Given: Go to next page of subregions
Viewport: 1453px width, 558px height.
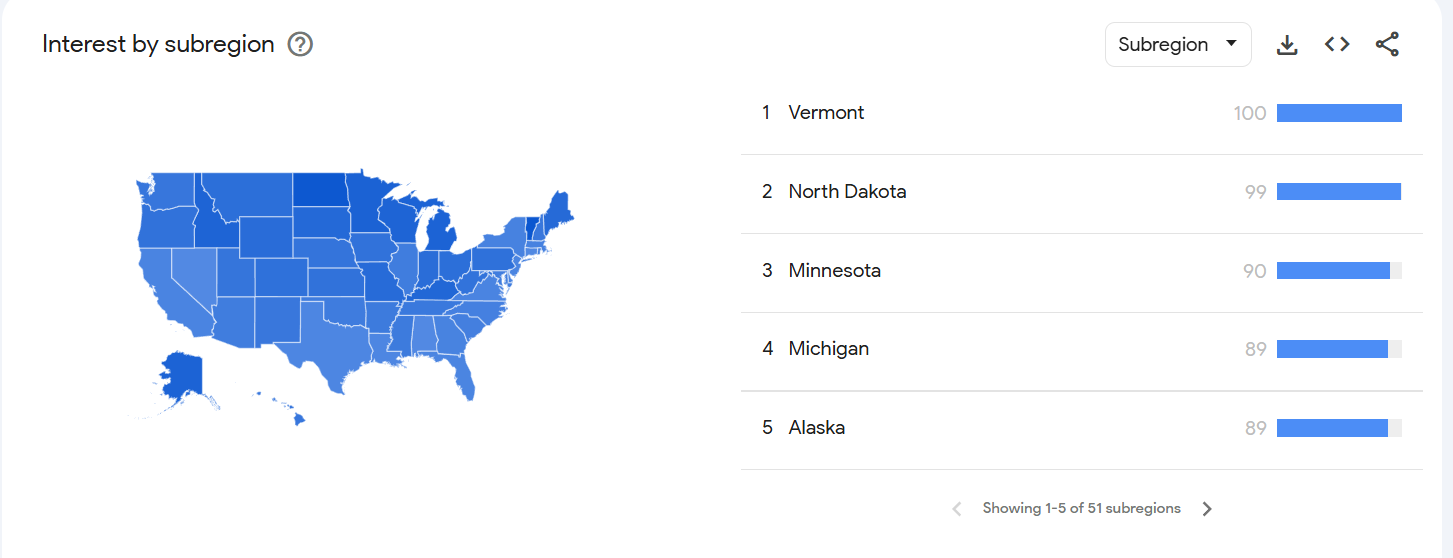Looking at the screenshot, I should (1207, 509).
